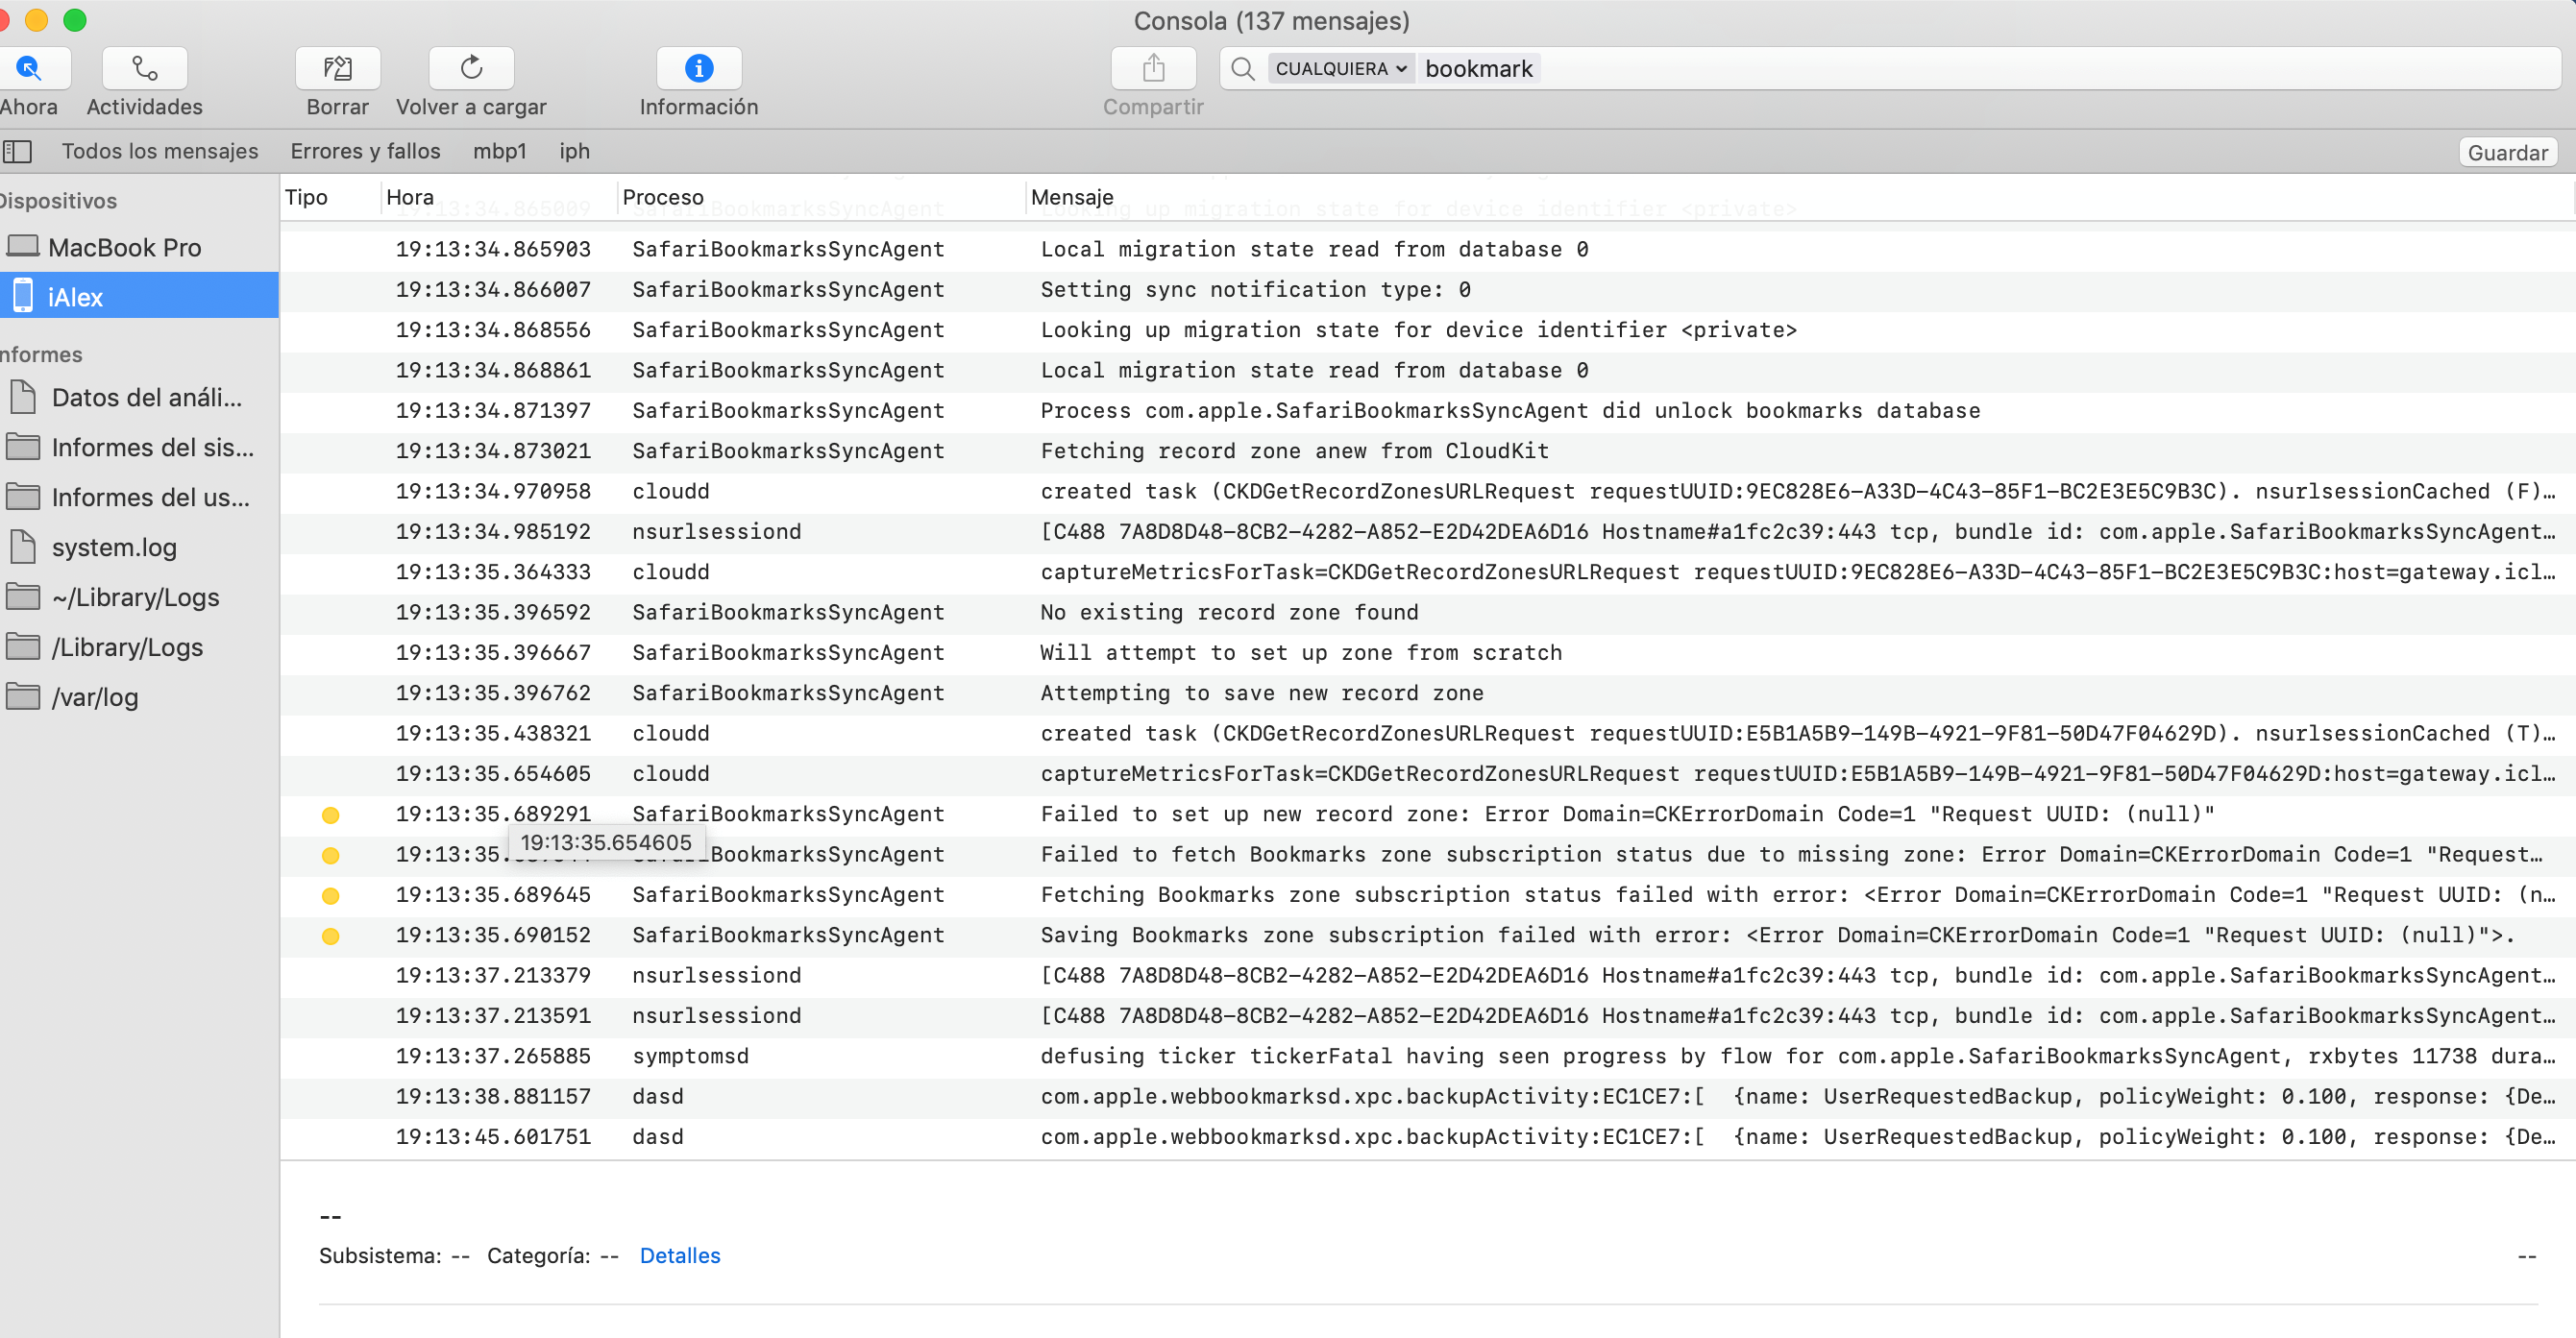Click the Ahora toolbar icon

coord(30,68)
